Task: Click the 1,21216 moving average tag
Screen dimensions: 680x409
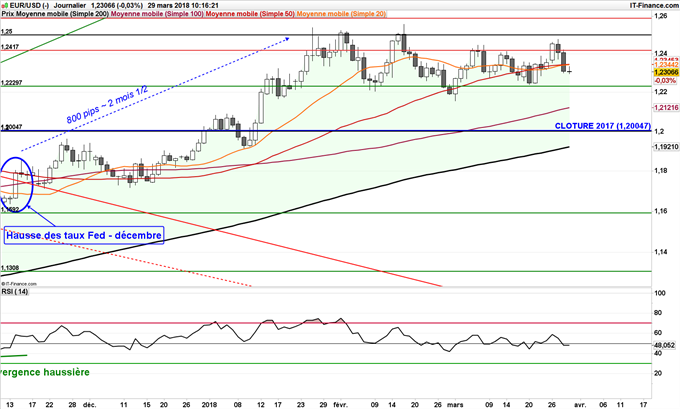Action: (x=666, y=107)
